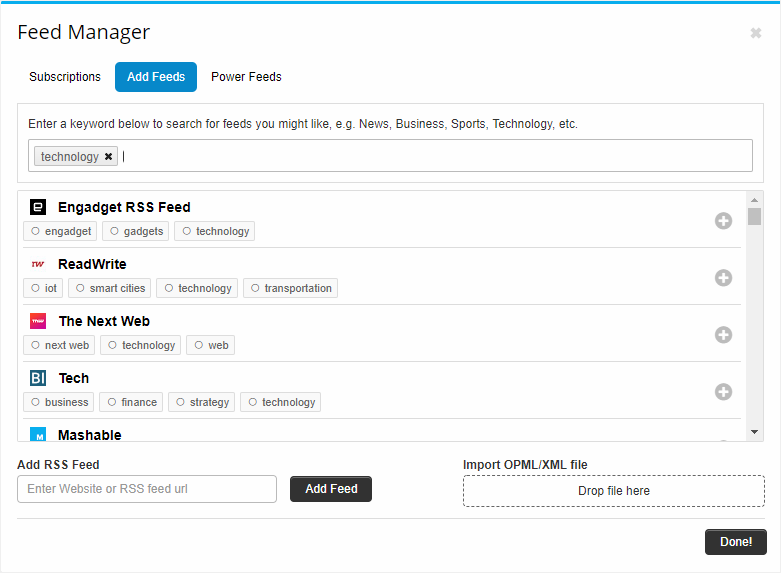The image size is (781, 573).
Task: Click the Mashable logo icon
Action: coord(38,434)
